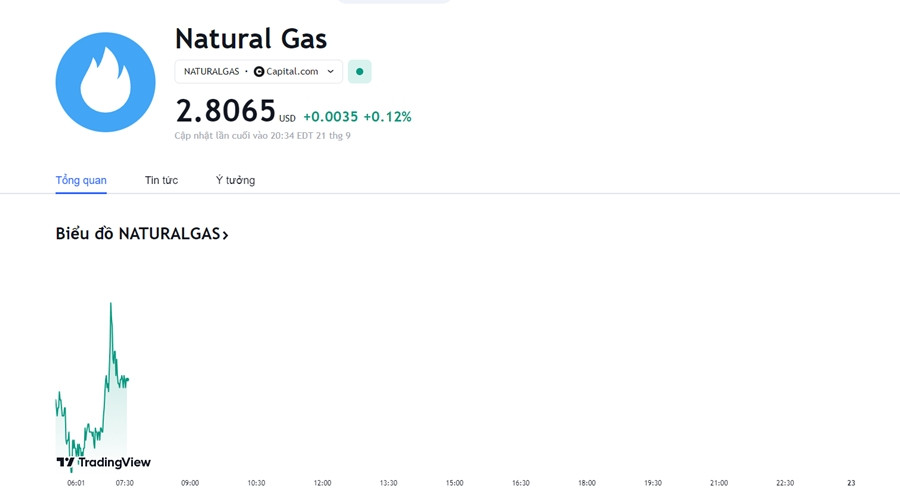Click the chart price peak spike
The width and height of the screenshot is (900, 493).
coord(111,305)
